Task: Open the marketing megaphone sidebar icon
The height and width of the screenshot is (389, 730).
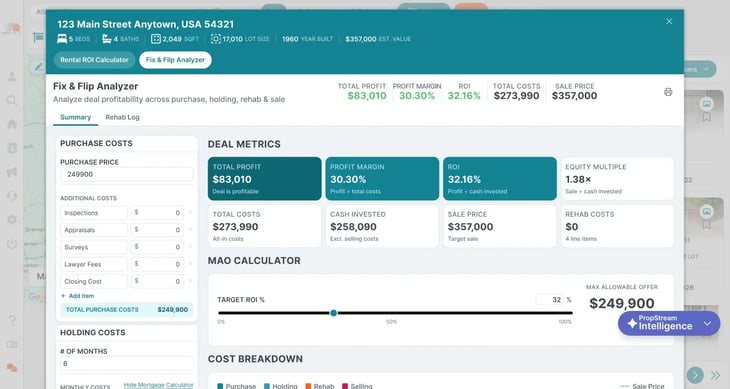Action: pyautogui.click(x=12, y=172)
